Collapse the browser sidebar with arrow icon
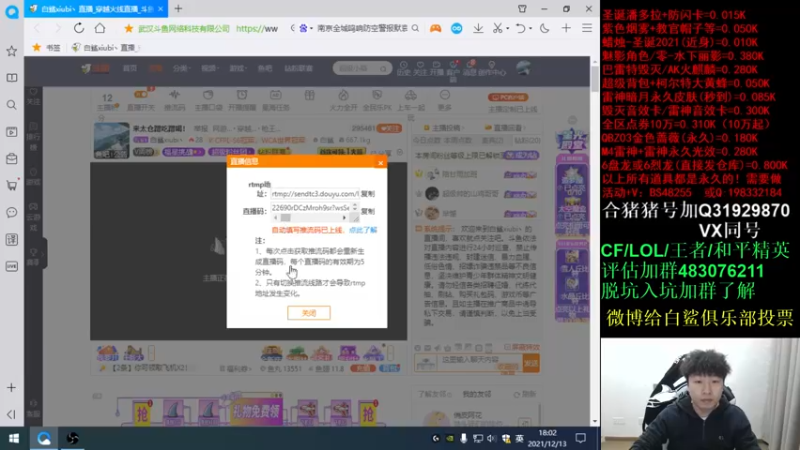This screenshot has width=800, height=450. pyautogui.click(x=11, y=414)
